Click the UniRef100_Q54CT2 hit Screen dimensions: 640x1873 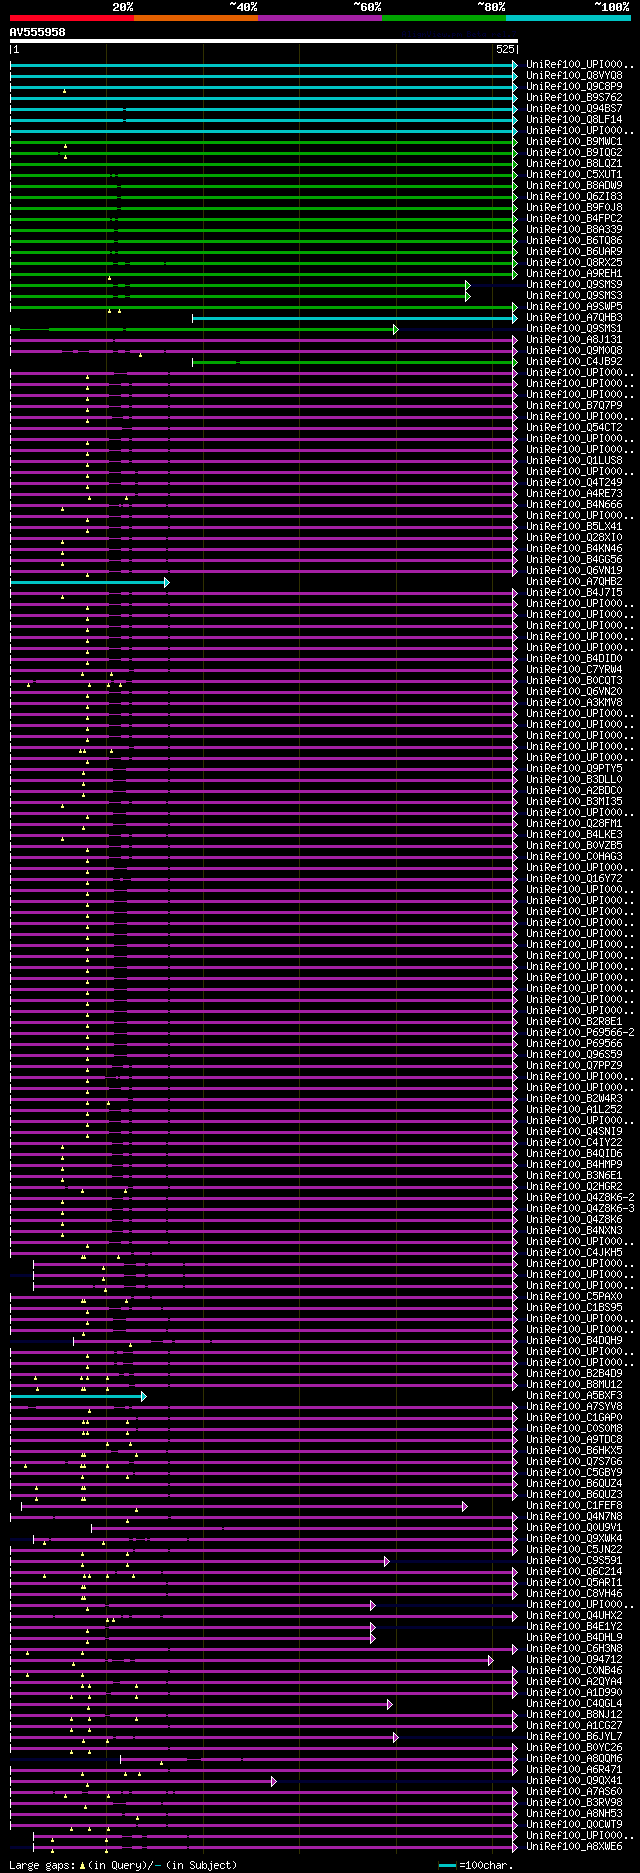[x=574, y=427]
